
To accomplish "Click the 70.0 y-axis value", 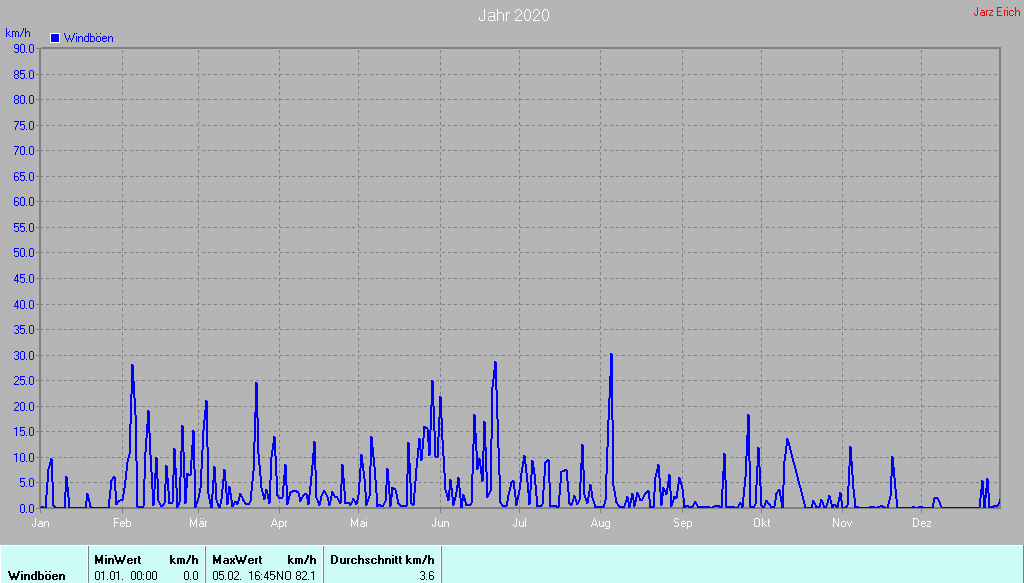I will pyautogui.click(x=24, y=151).
